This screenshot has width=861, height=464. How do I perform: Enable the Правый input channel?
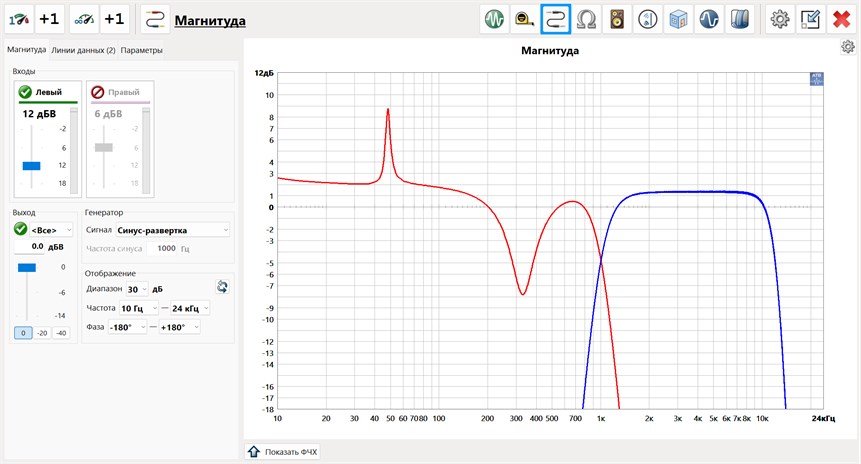pos(98,92)
